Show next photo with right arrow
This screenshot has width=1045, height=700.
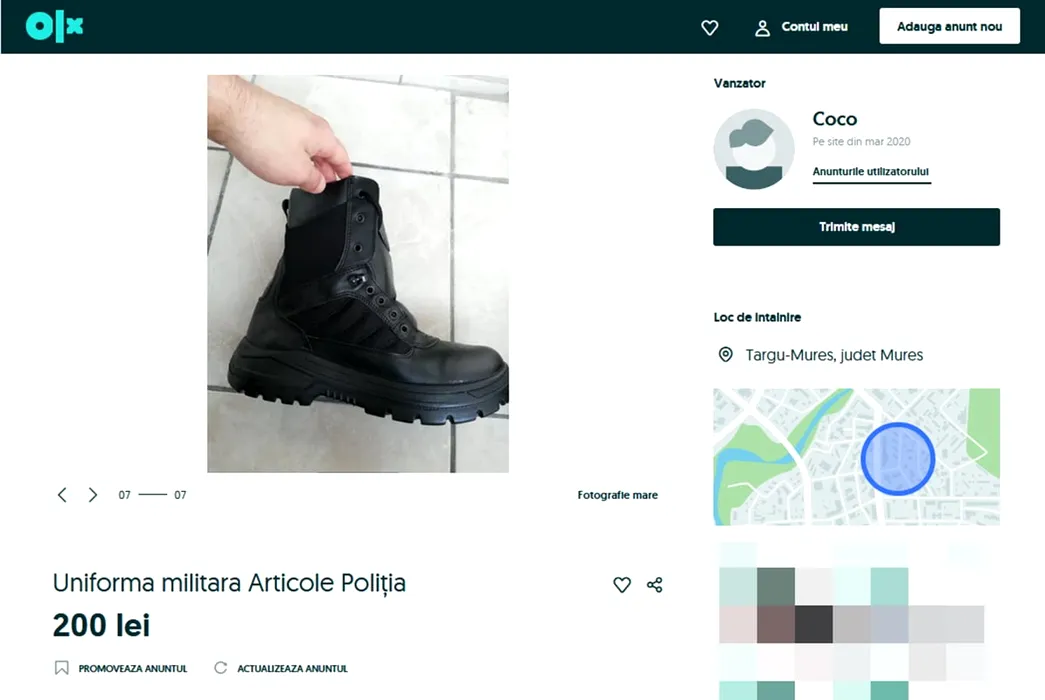pos(93,495)
